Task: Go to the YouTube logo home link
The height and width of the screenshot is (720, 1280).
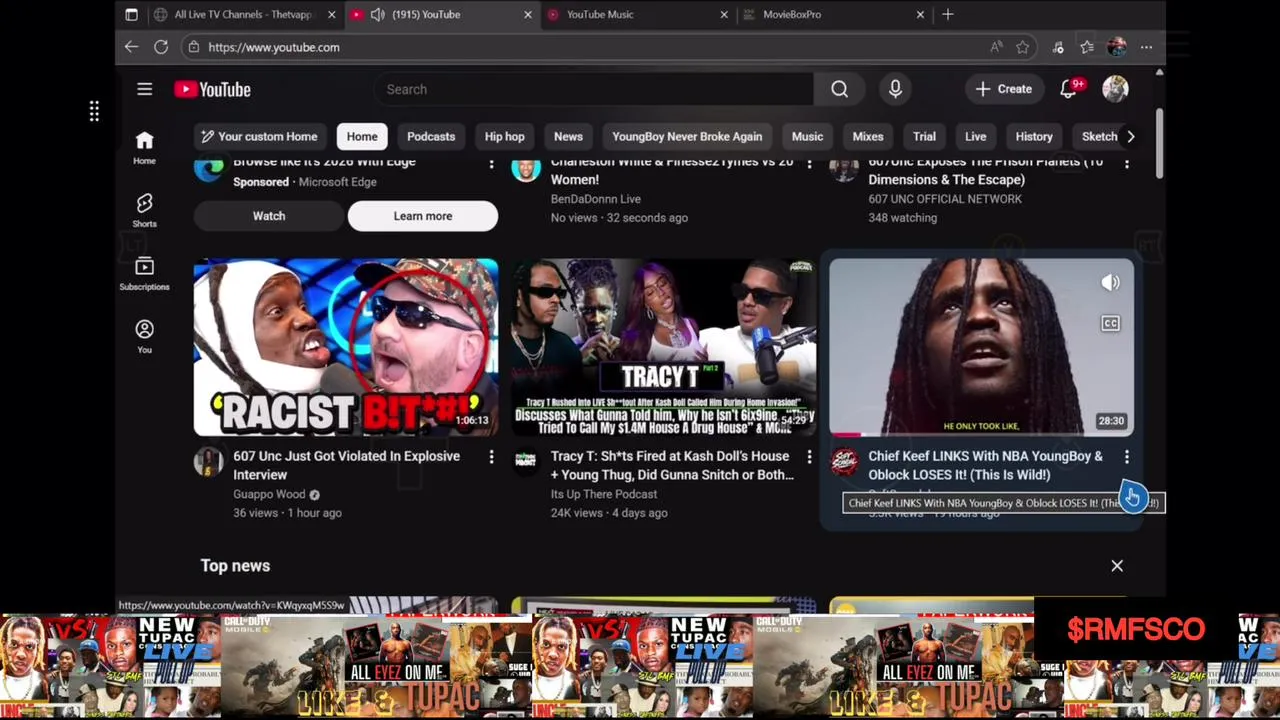Action: click(212, 89)
